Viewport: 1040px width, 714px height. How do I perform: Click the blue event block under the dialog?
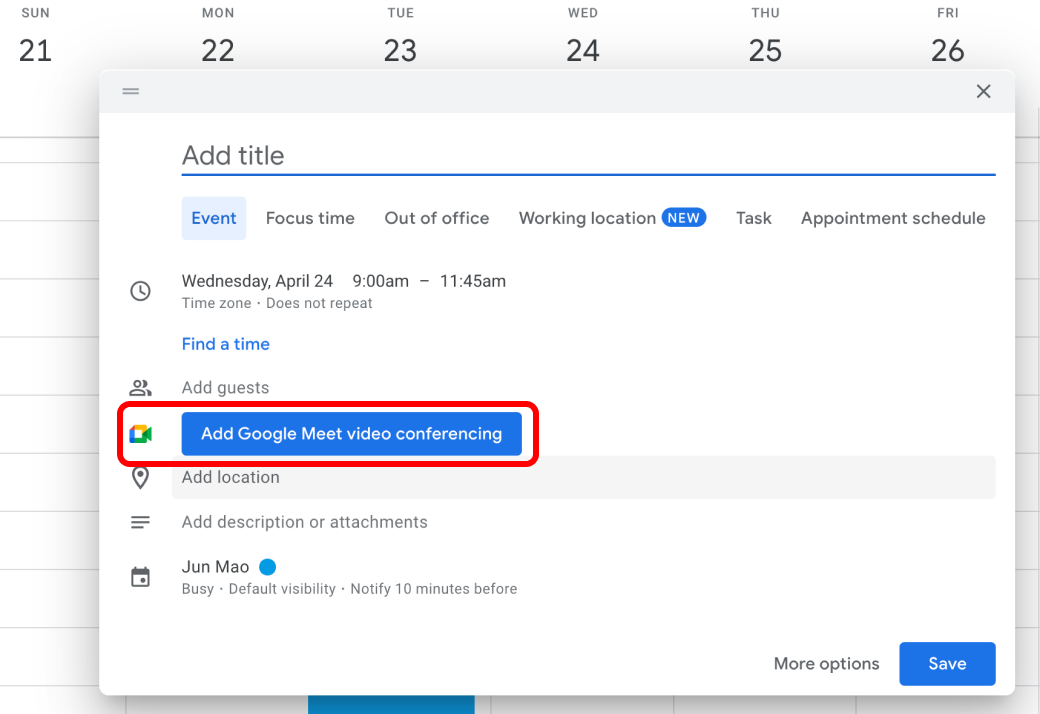[x=391, y=705]
